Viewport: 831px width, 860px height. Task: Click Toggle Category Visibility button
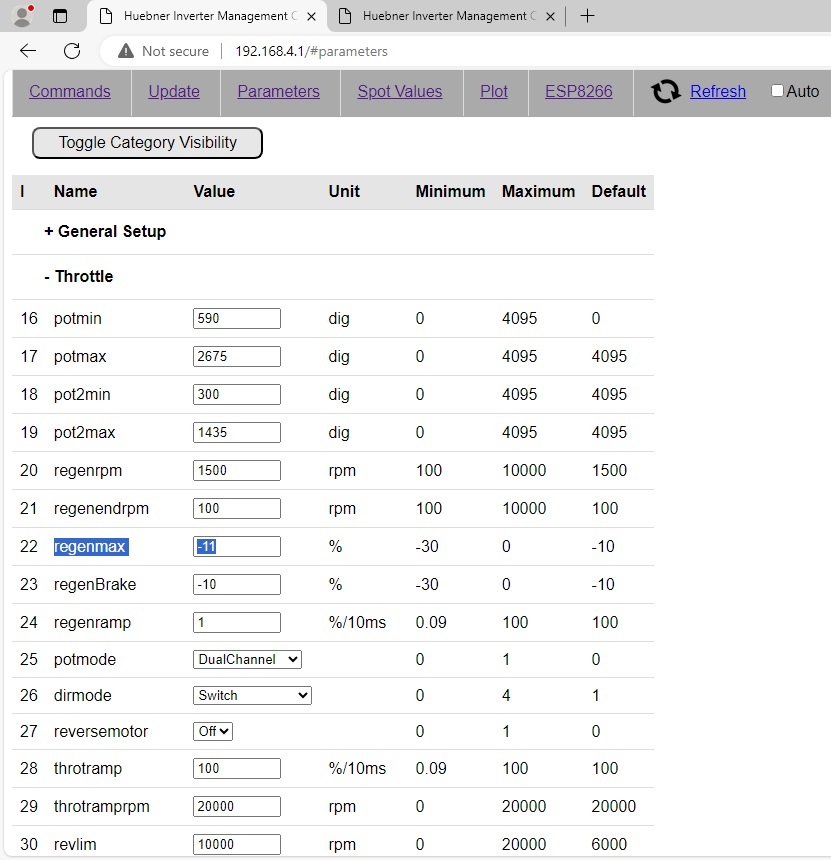pos(147,143)
